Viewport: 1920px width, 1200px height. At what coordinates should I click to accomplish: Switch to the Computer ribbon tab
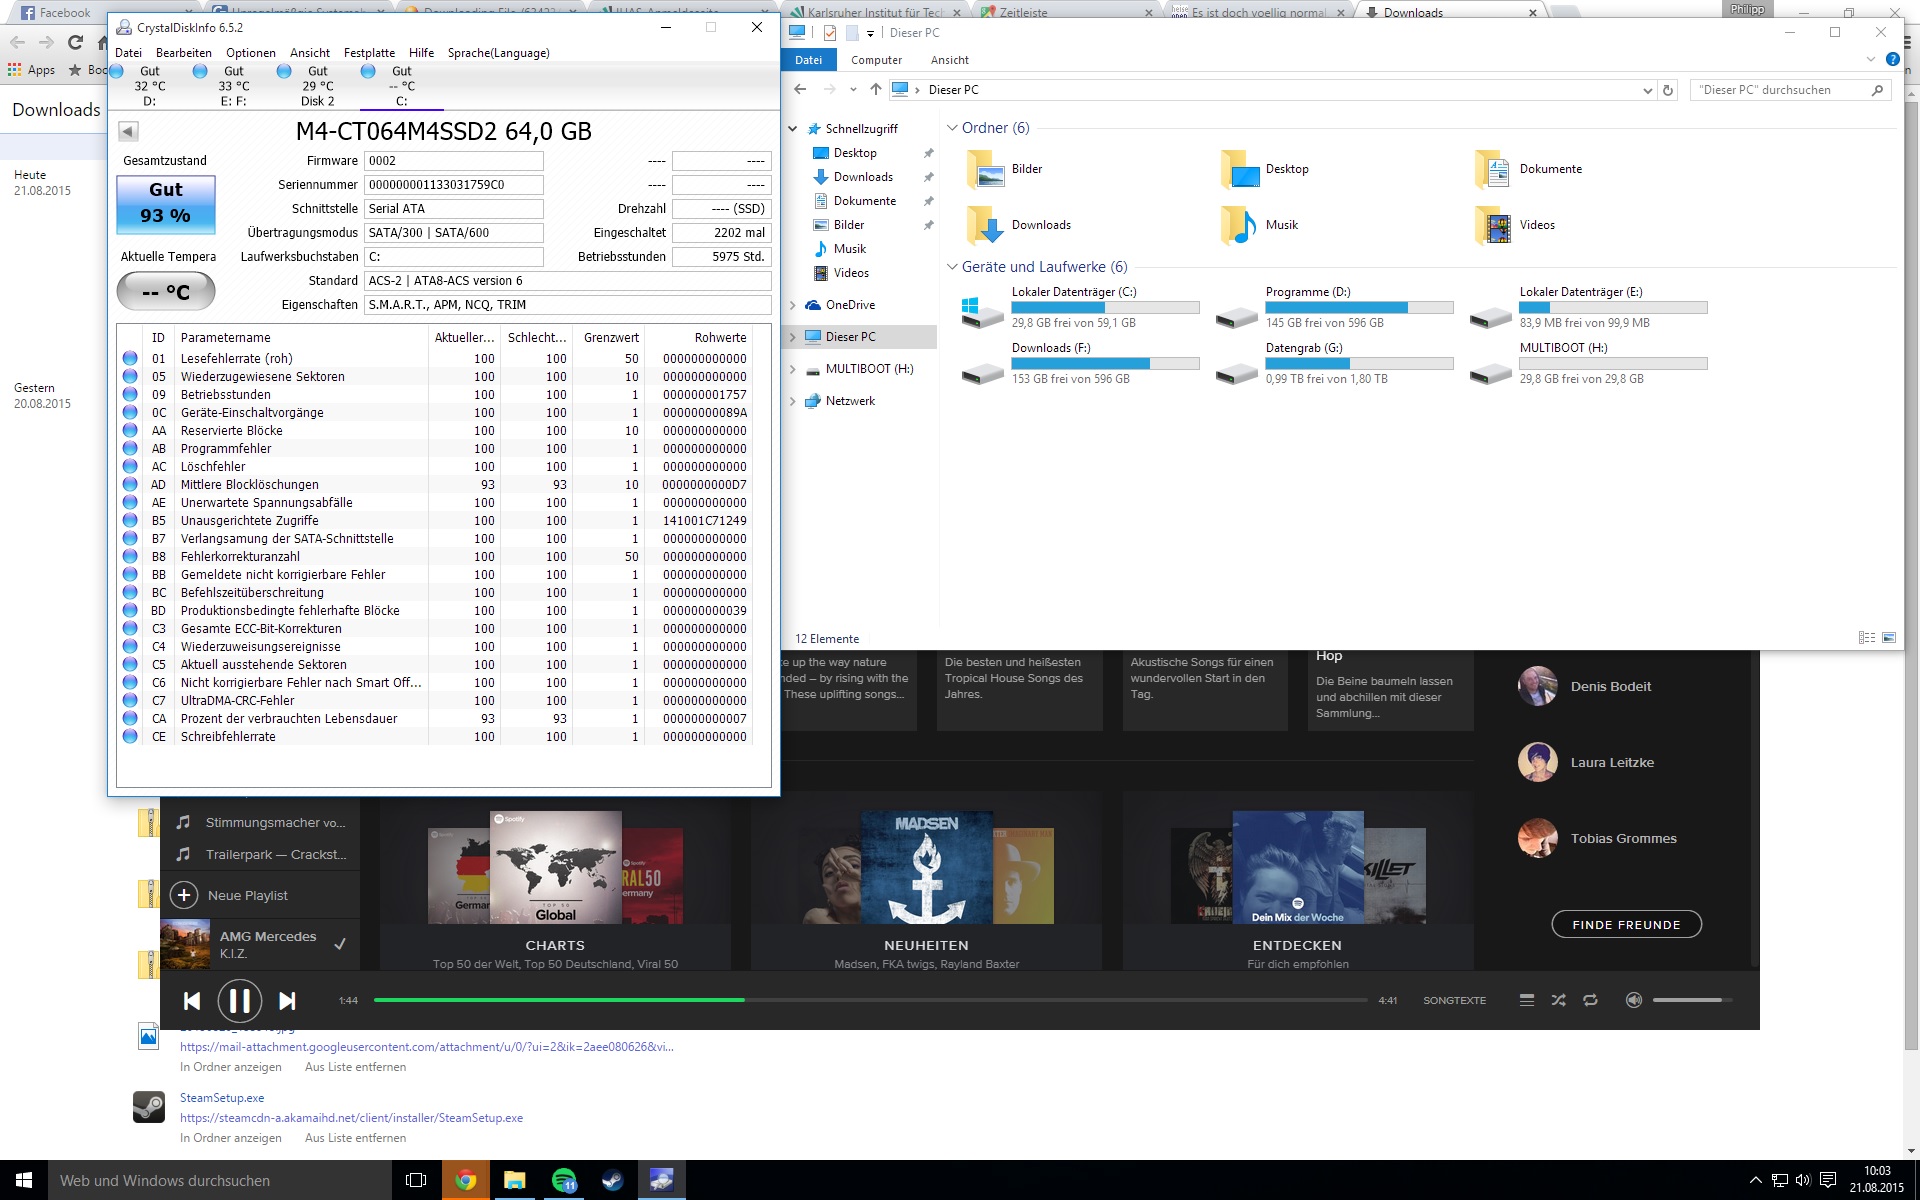[x=876, y=60]
